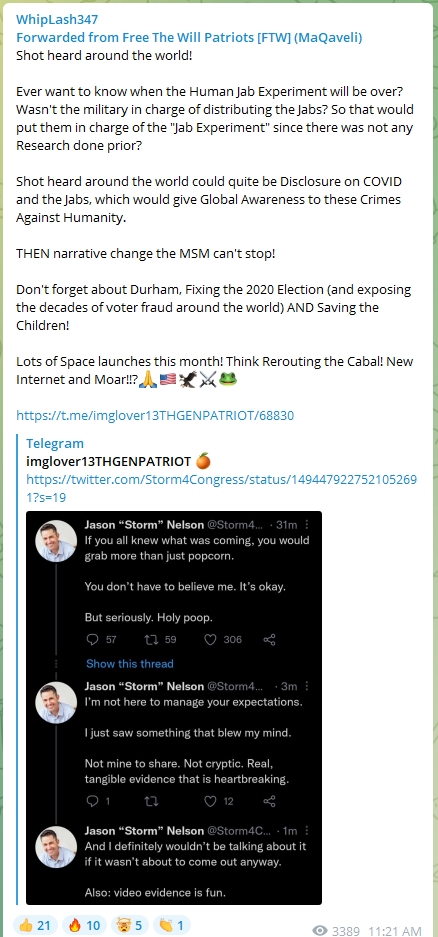Click the Telegram preview title

point(55,443)
